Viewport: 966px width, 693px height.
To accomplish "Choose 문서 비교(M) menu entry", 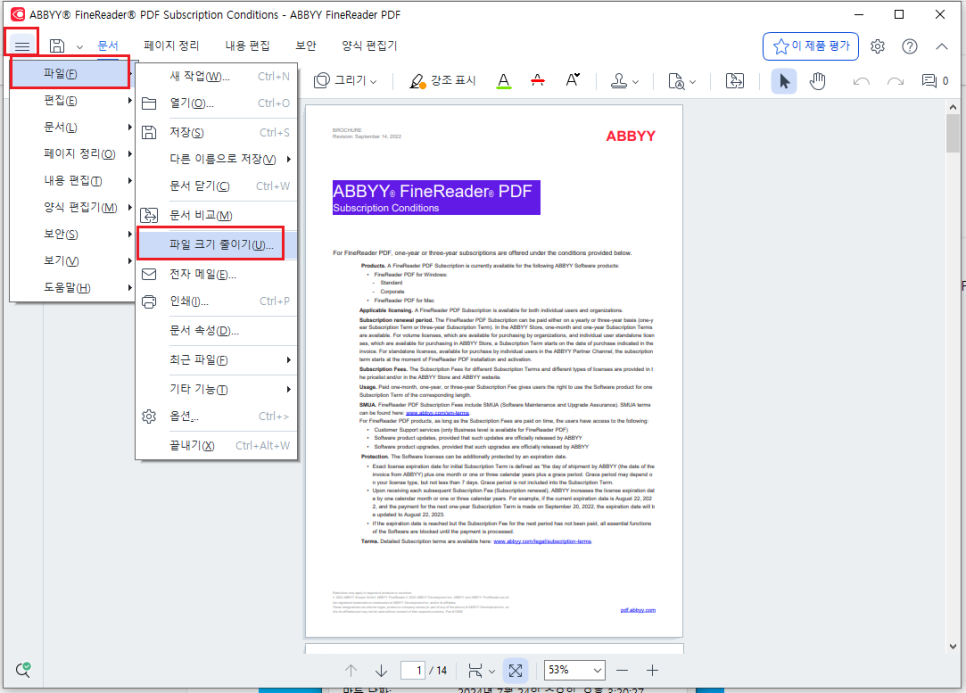I will [216, 215].
